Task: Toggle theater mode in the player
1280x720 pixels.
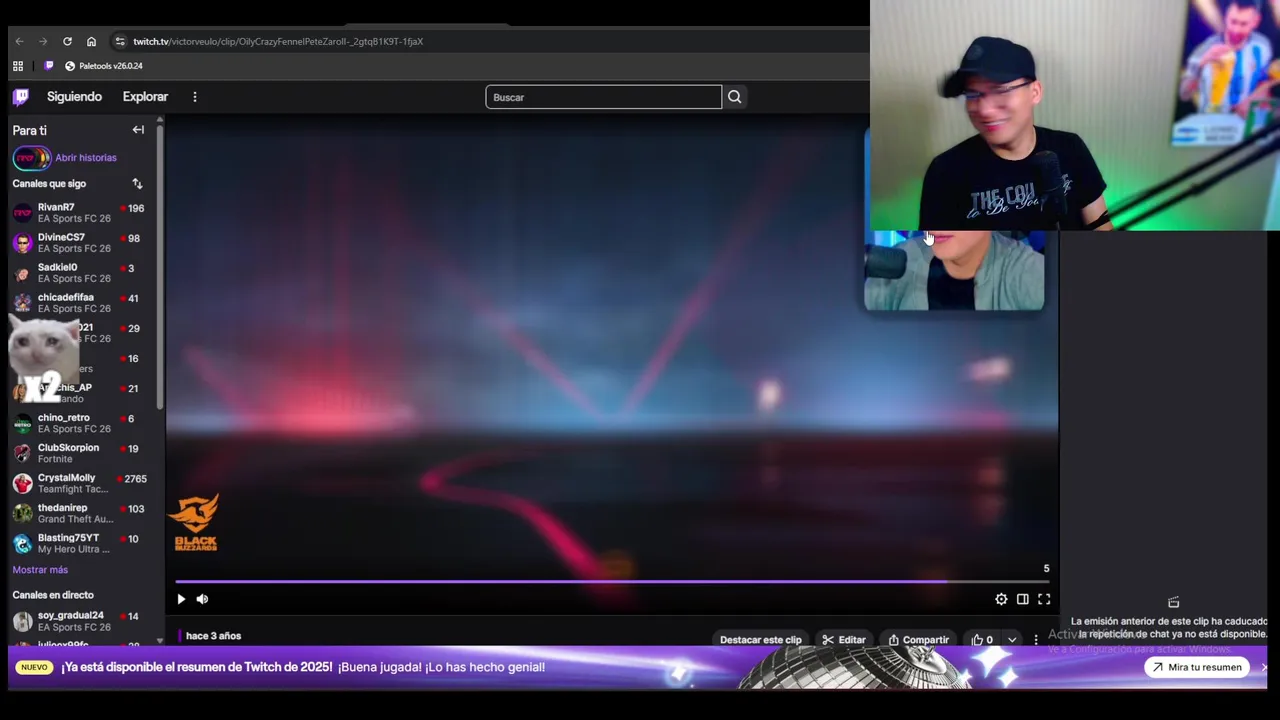Action: (1022, 599)
